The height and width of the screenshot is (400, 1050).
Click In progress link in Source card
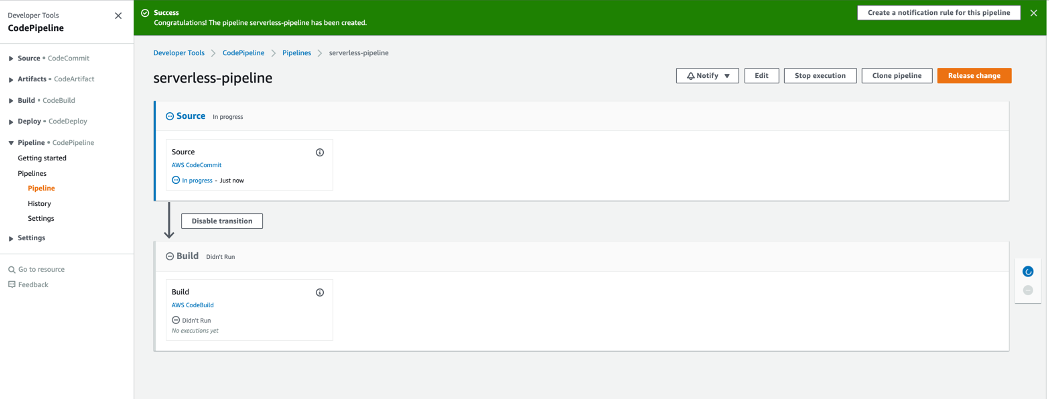[x=197, y=180]
